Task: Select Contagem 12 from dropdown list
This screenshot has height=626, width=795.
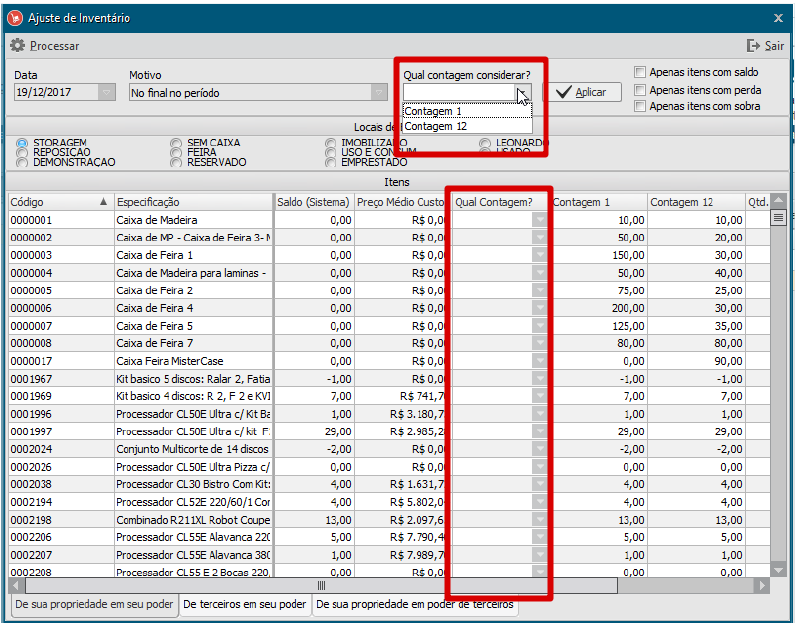Action: [x=436, y=126]
